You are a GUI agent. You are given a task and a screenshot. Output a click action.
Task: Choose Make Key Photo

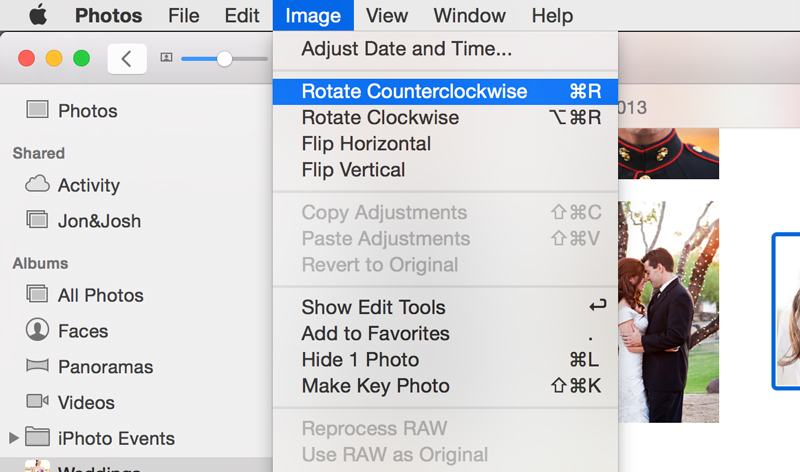[x=445, y=386]
